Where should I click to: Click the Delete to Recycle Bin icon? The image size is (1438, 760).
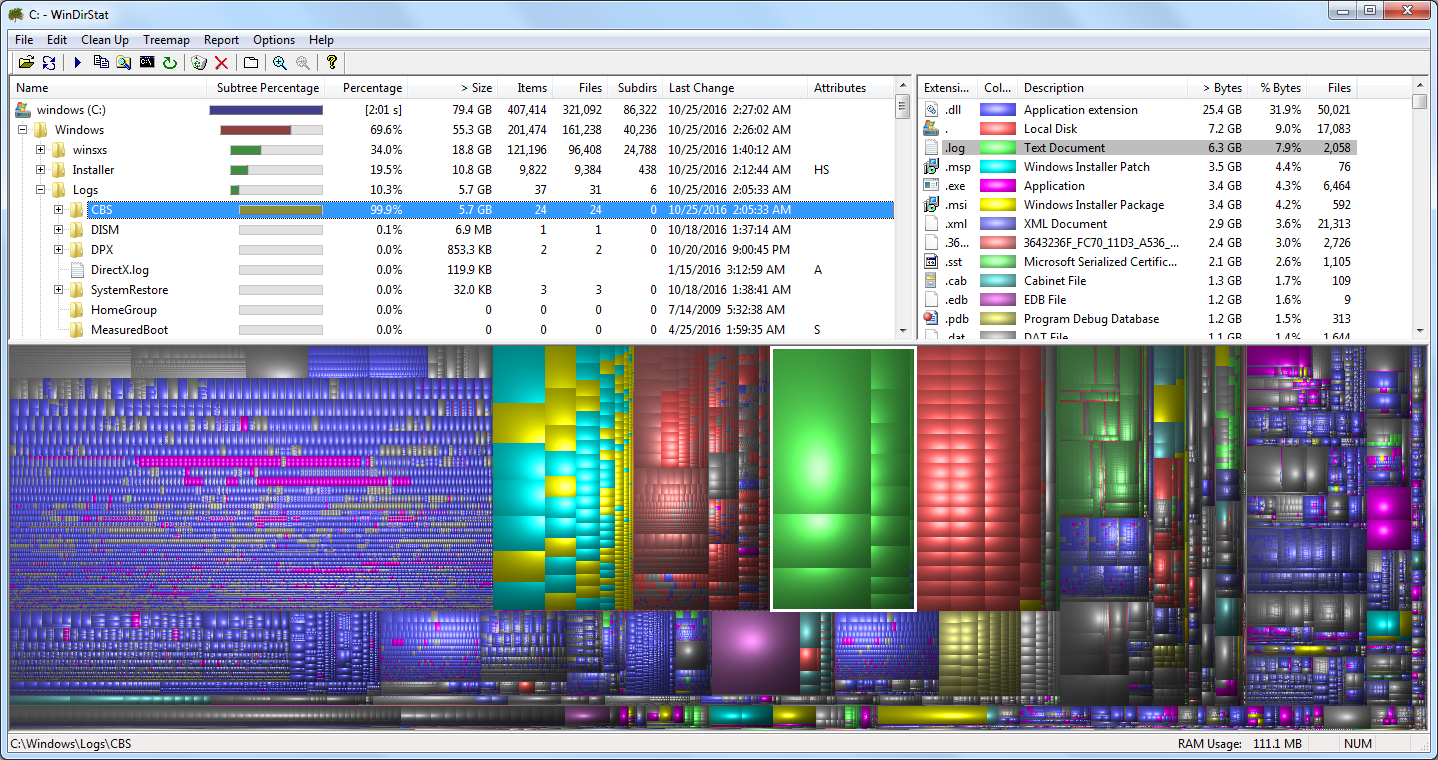point(199,62)
